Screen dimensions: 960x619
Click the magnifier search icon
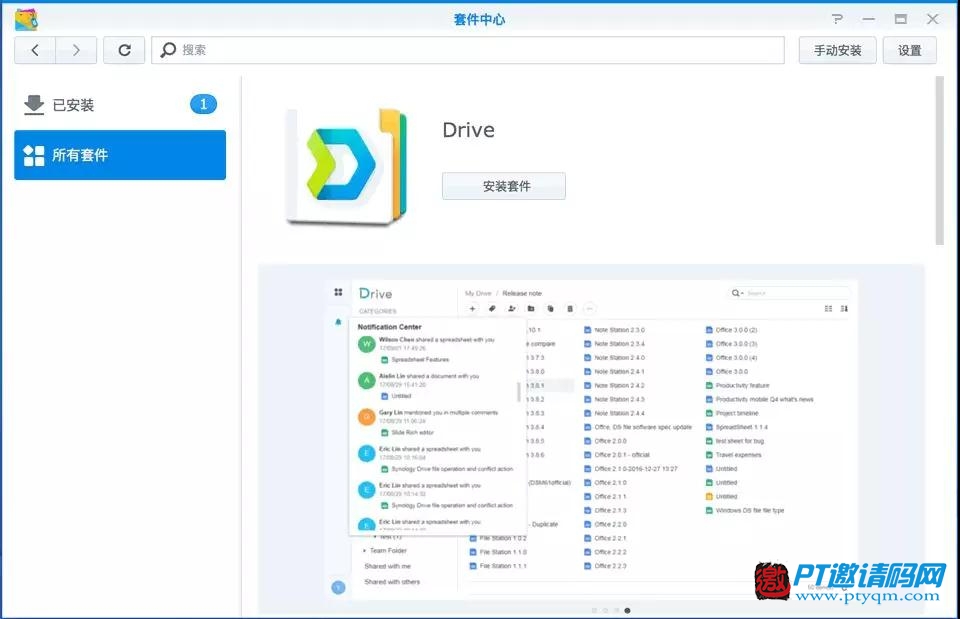pos(168,50)
